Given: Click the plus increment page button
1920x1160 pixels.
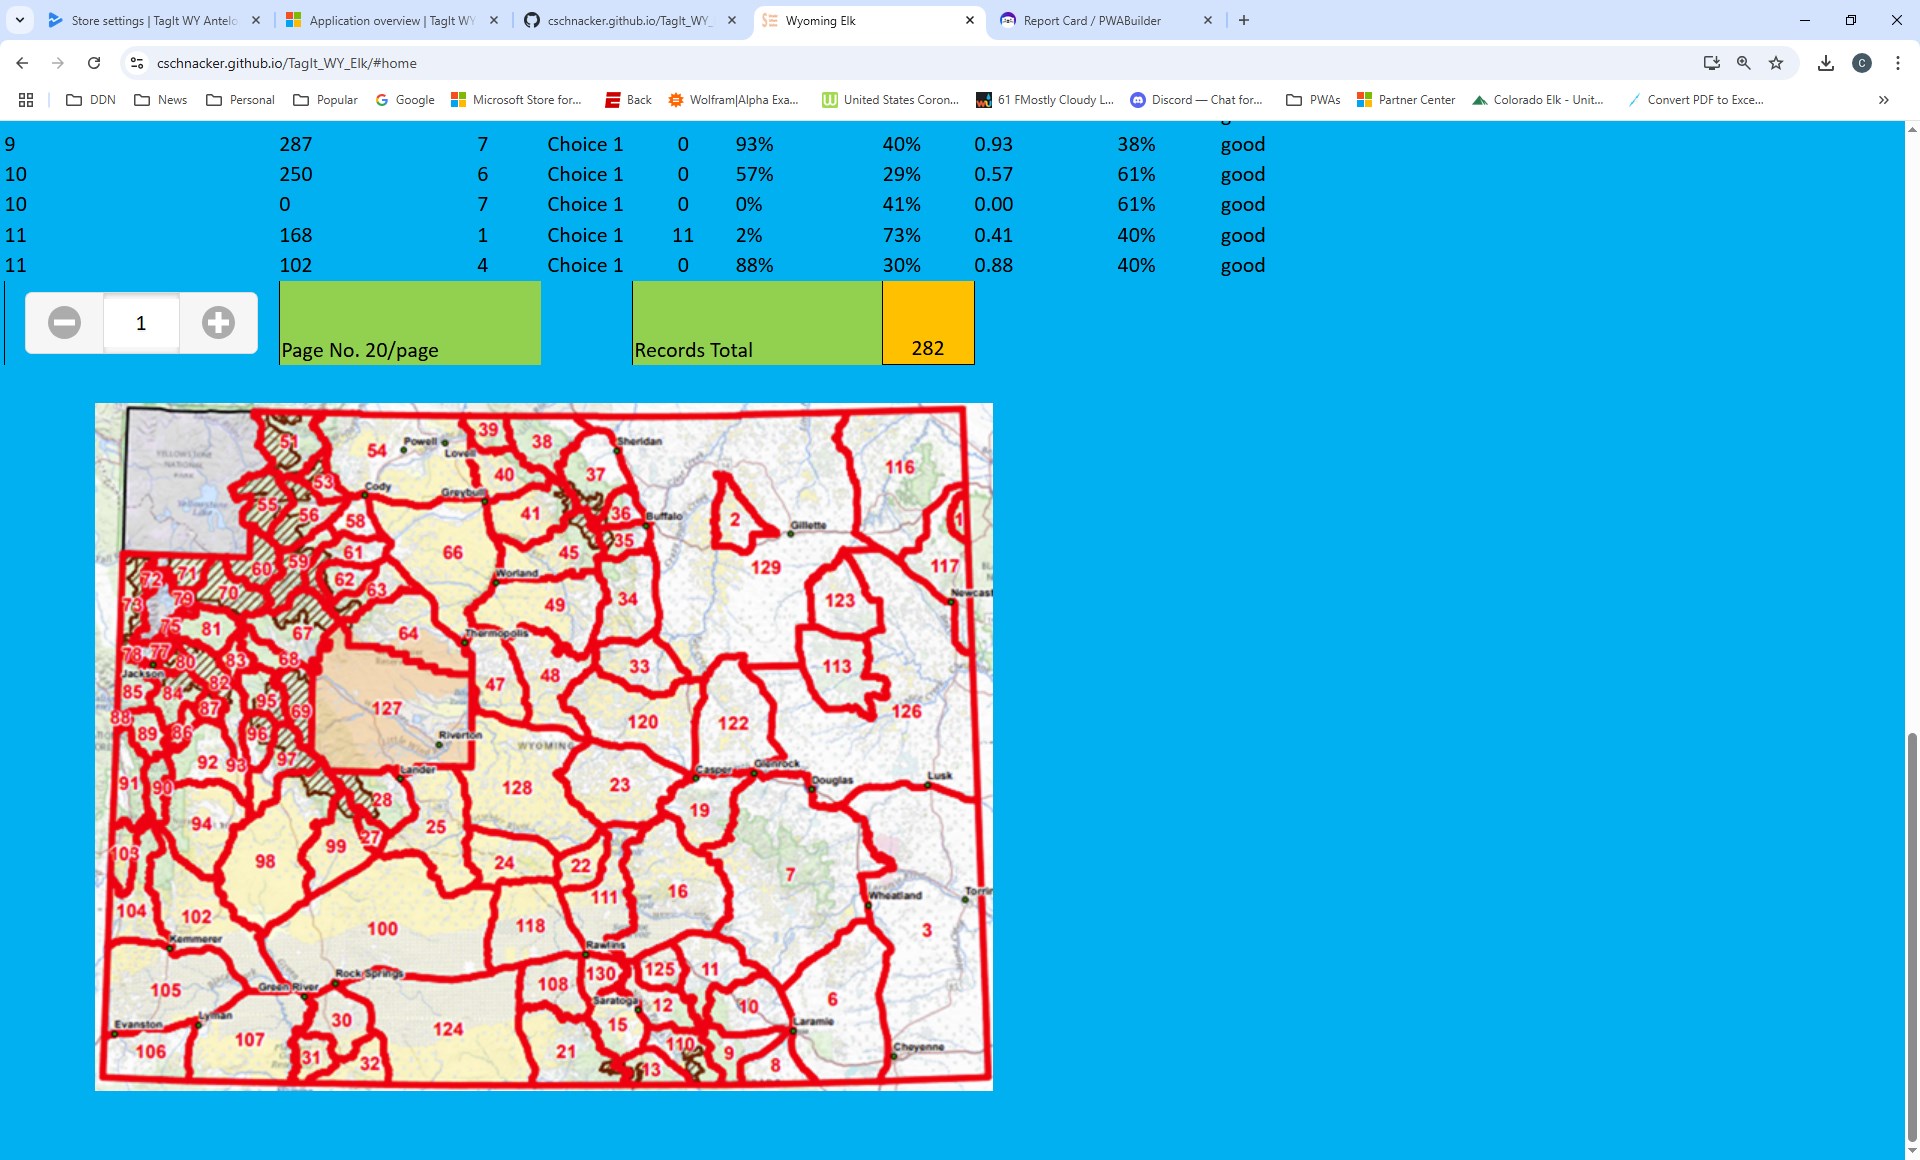Looking at the screenshot, I should point(218,323).
